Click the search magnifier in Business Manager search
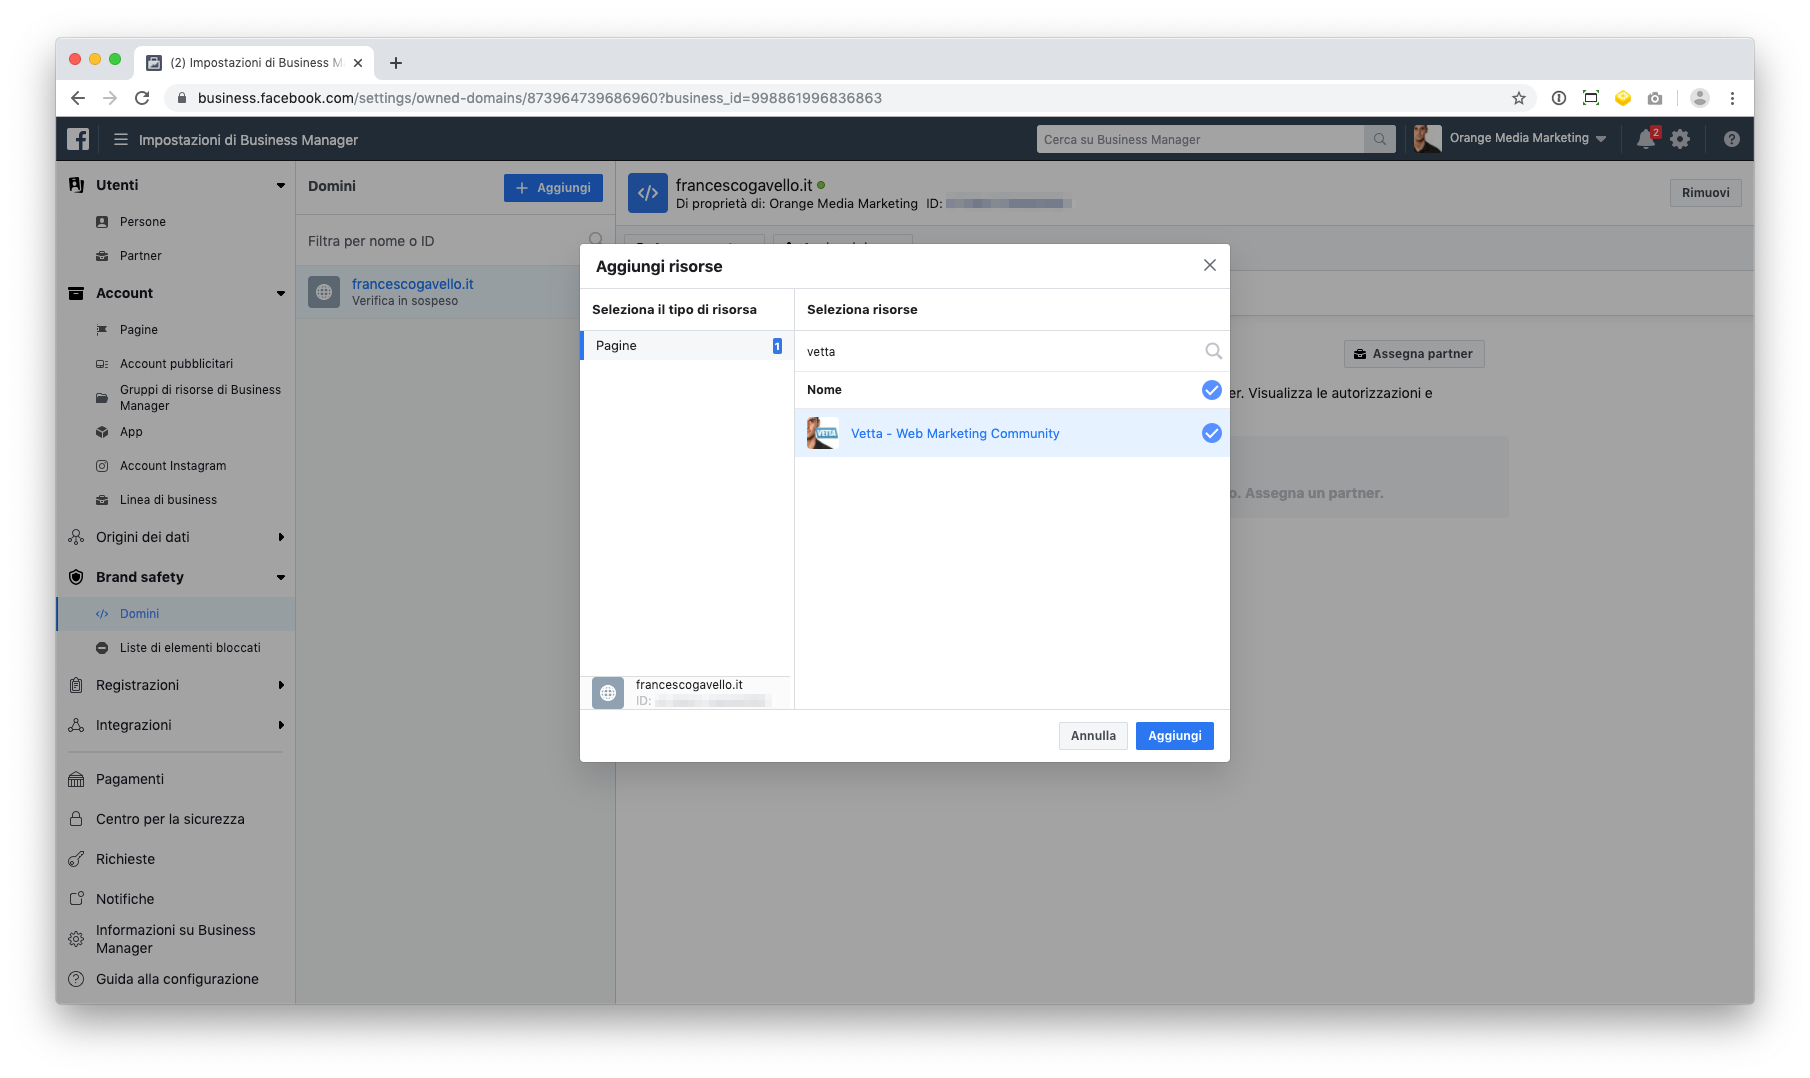Screen dimensions: 1810x1078 [1379, 139]
